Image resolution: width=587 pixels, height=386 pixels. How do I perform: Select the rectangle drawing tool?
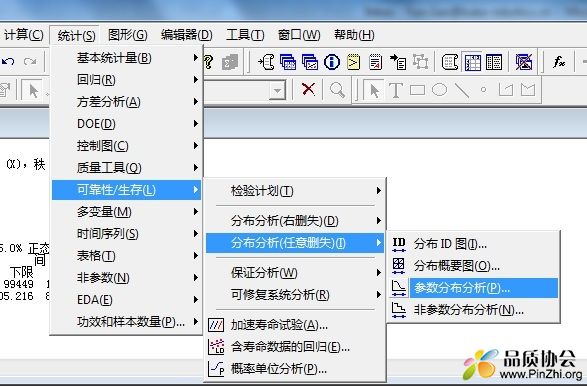417,90
